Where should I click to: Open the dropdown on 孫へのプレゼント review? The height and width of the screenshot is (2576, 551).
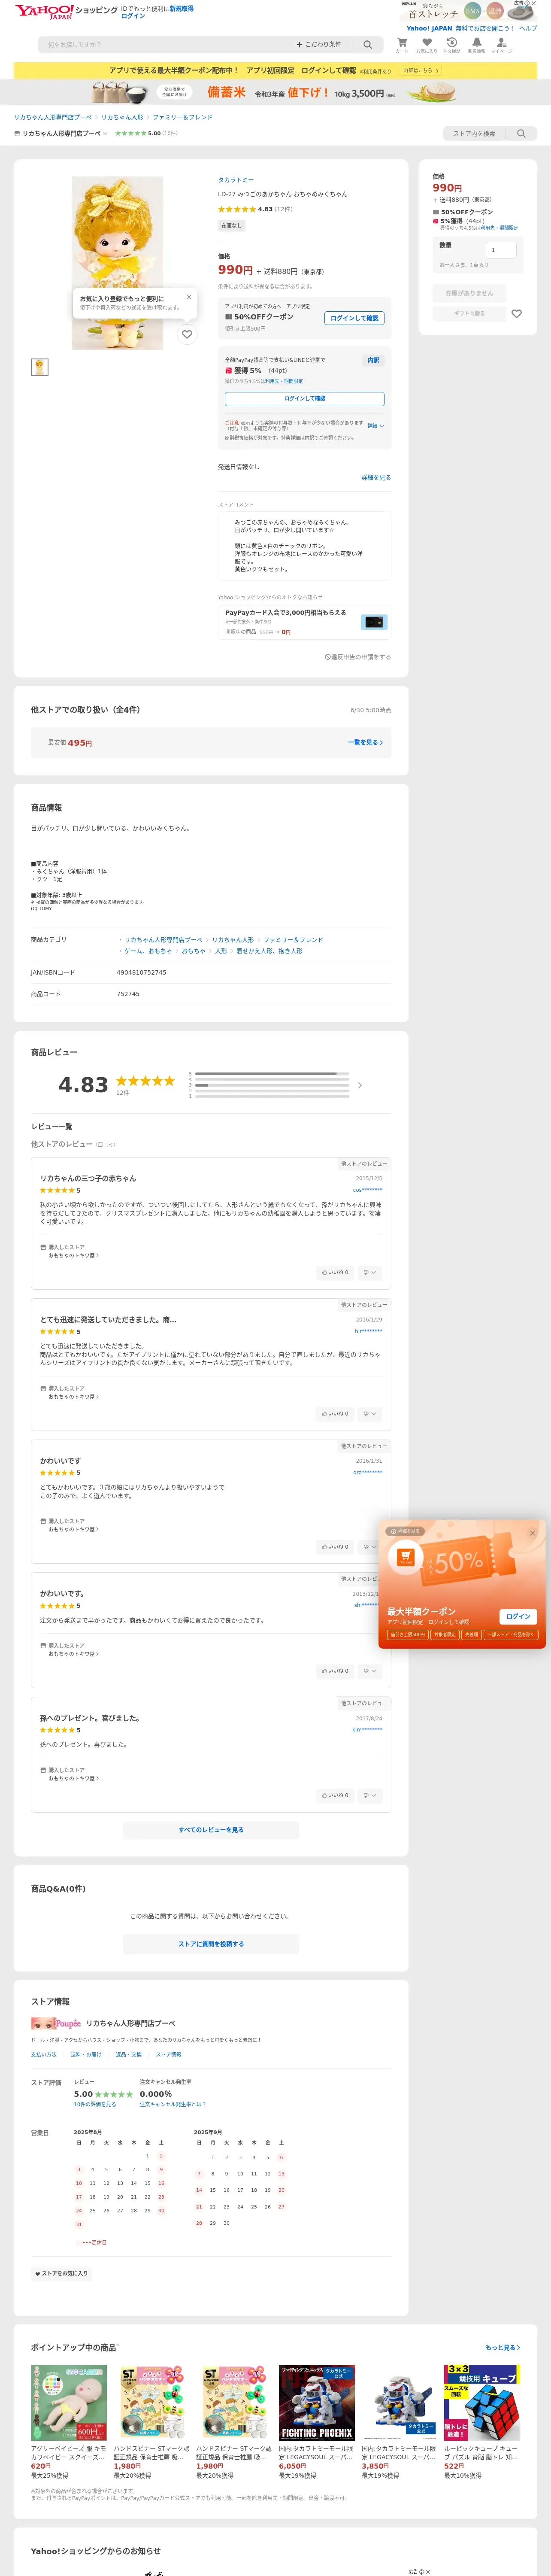(369, 1795)
